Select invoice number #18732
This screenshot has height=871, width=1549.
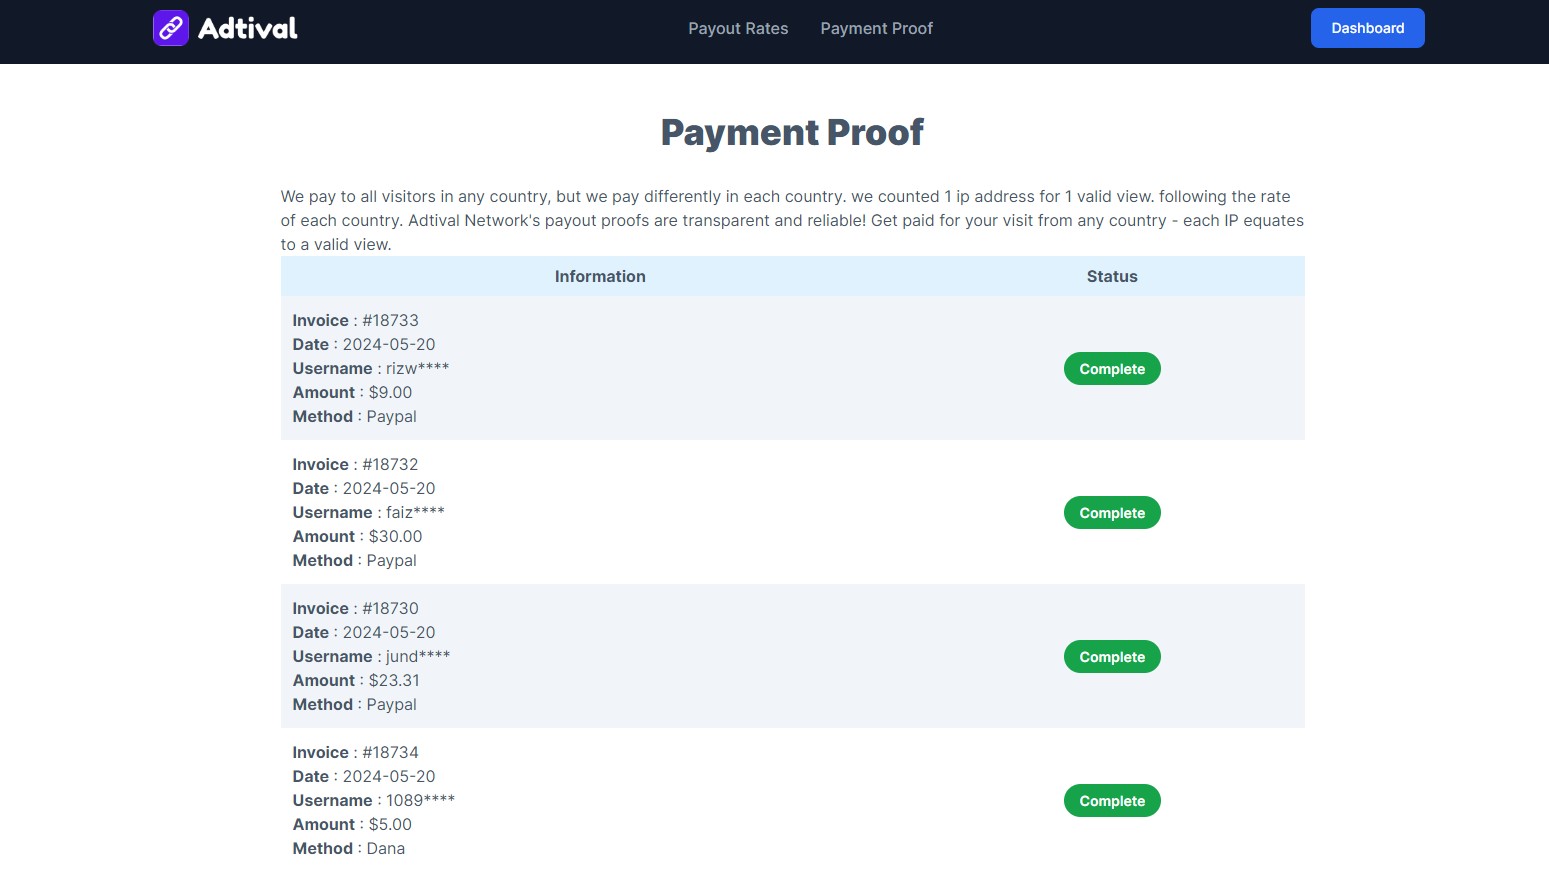(390, 464)
